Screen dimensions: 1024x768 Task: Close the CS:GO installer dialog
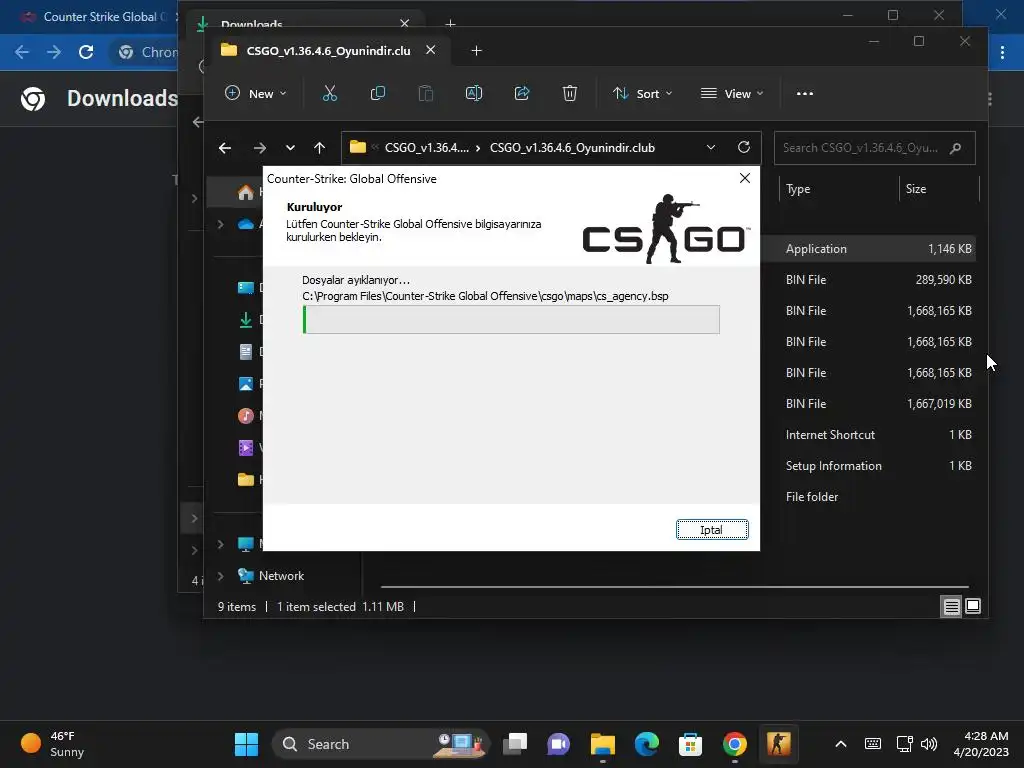(x=744, y=178)
